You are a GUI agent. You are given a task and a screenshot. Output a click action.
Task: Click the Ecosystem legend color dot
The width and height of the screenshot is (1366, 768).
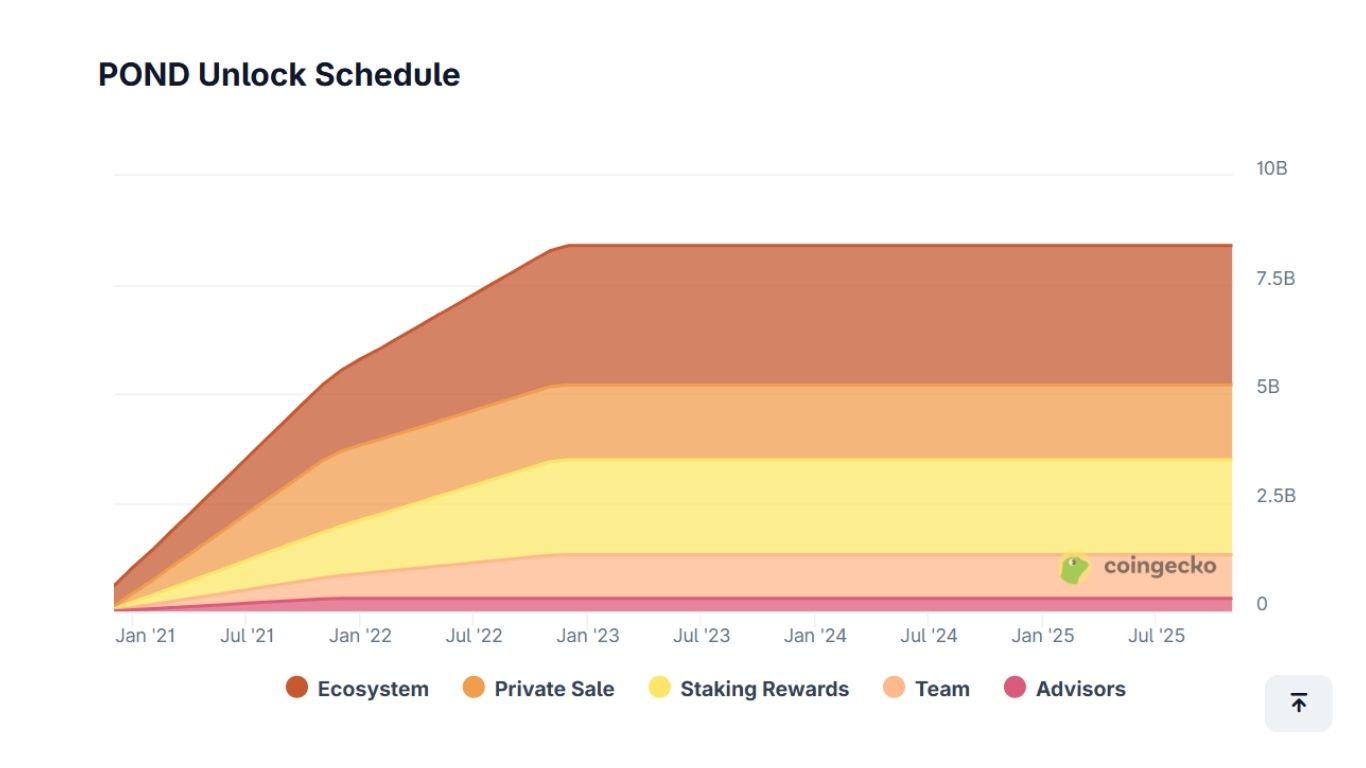tap(297, 688)
